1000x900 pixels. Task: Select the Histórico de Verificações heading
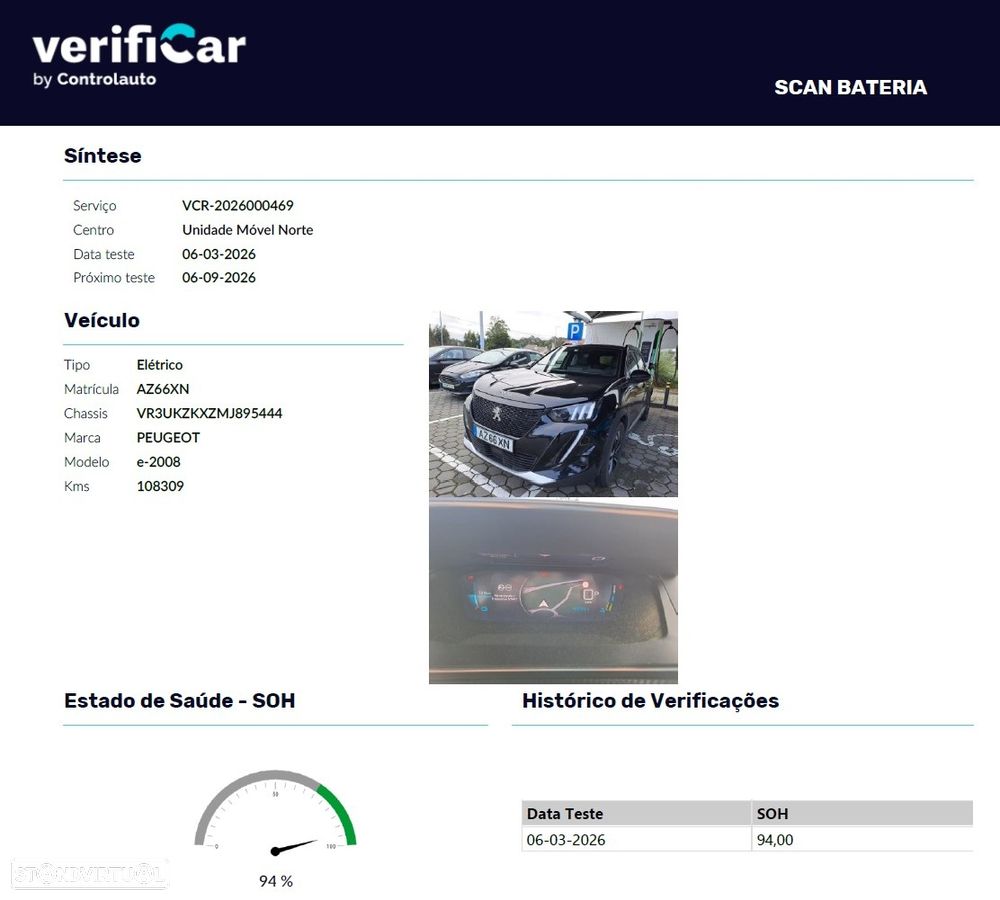click(x=651, y=701)
